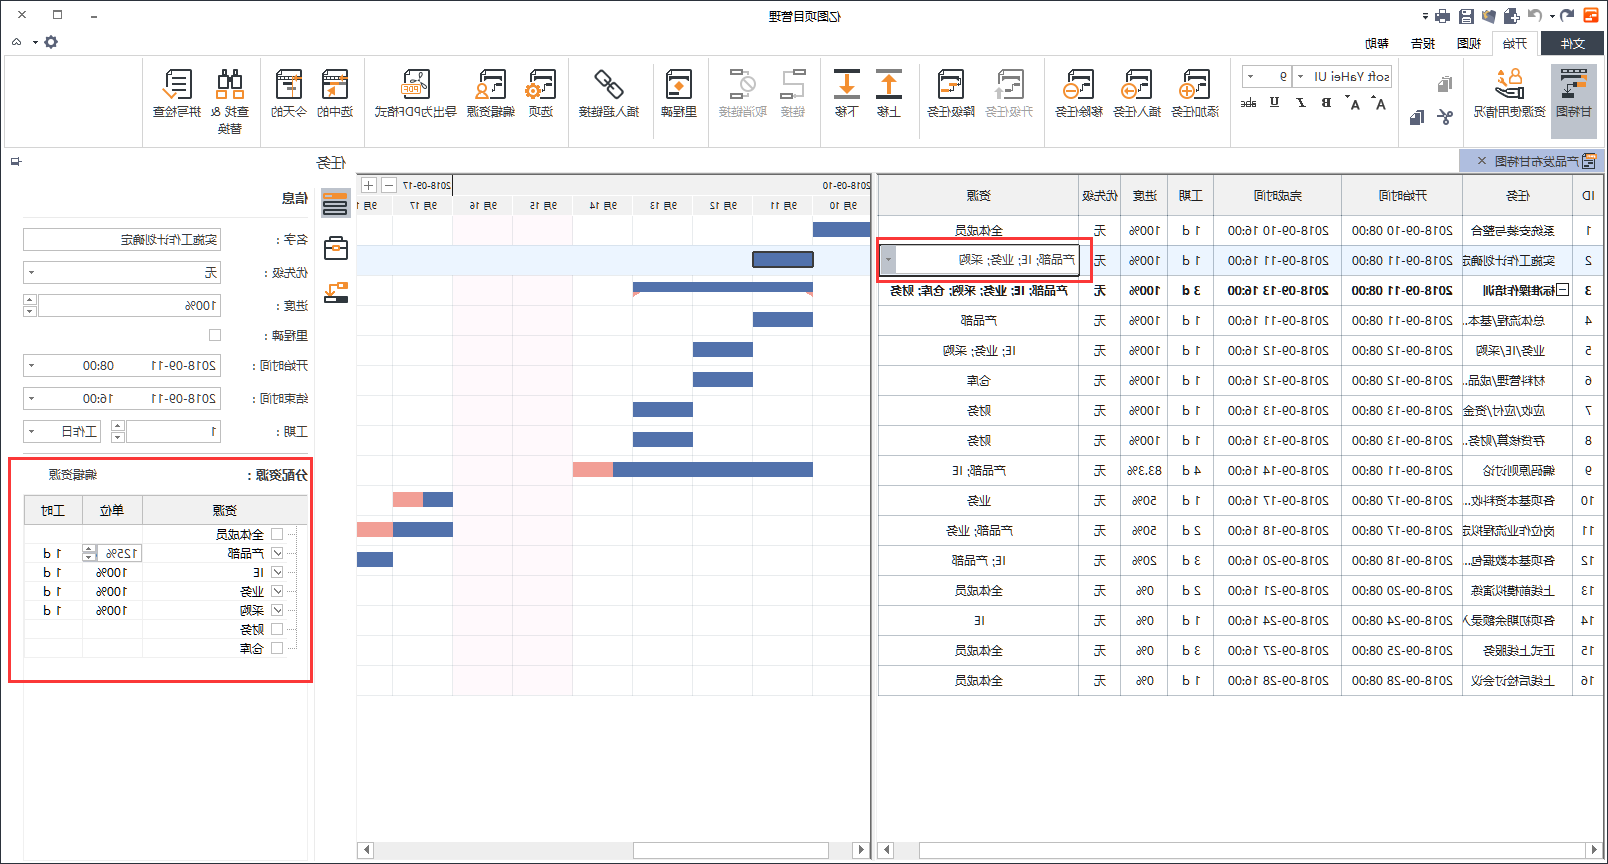
Task: Uncheck the 采购 resource checkbox
Action: (277, 610)
